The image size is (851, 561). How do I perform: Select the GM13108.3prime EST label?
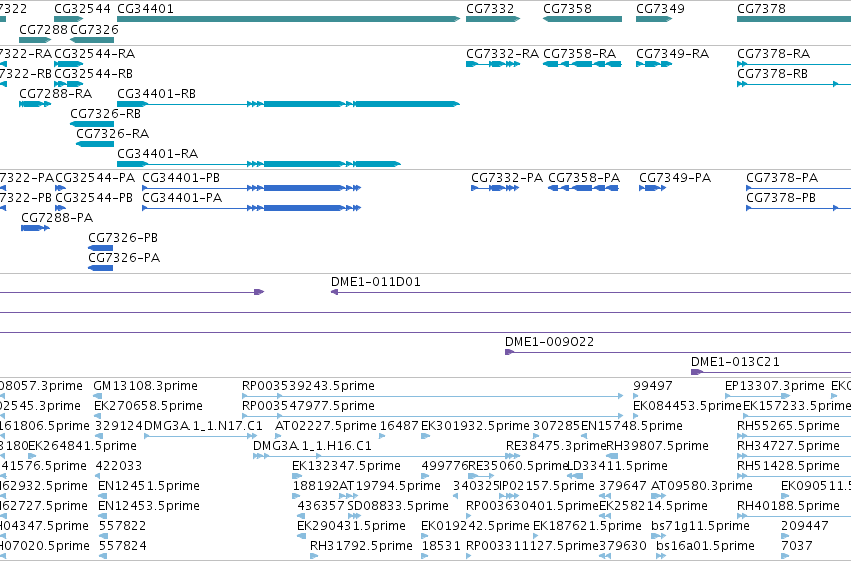coord(145,386)
